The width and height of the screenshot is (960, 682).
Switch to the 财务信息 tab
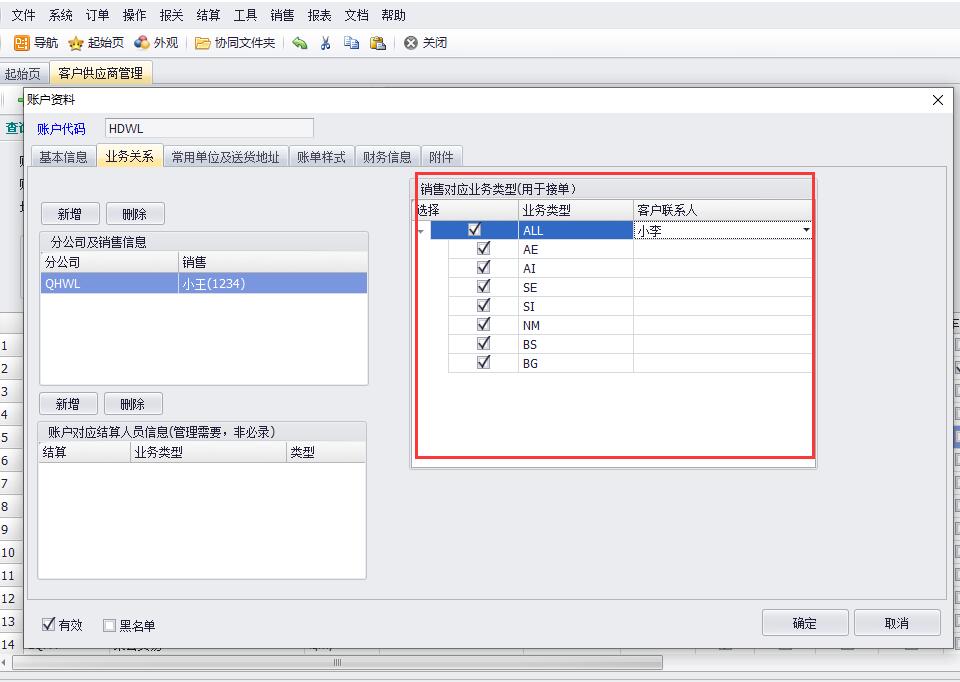[387, 157]
